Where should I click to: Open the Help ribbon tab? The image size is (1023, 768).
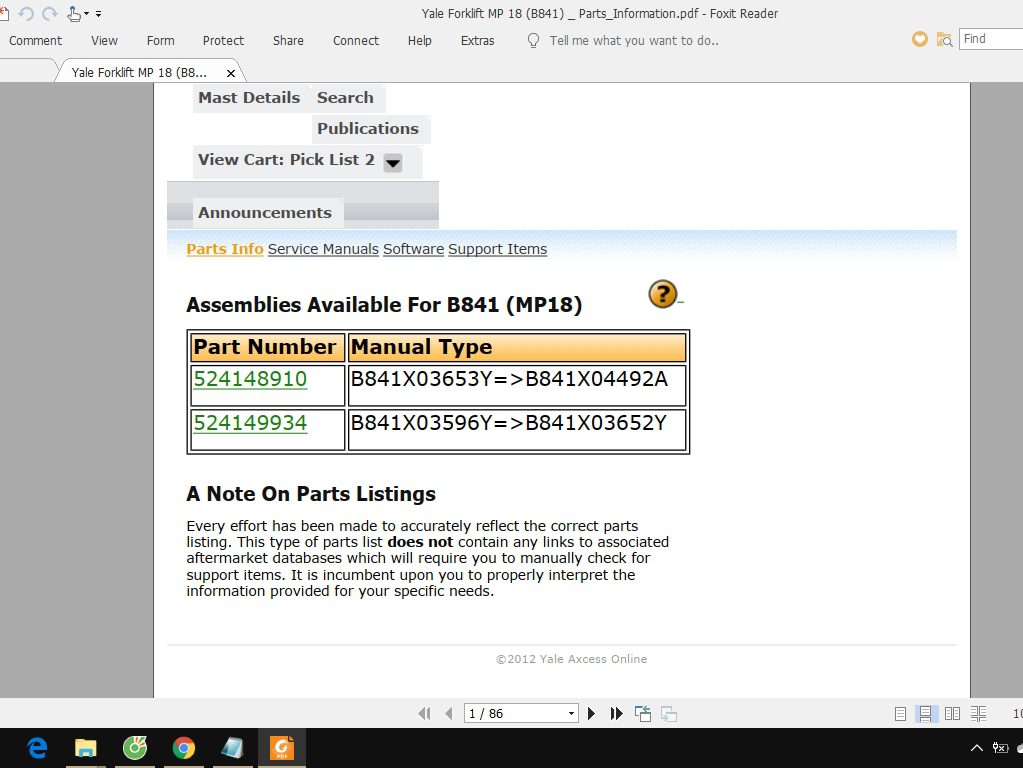pos(420,40)
